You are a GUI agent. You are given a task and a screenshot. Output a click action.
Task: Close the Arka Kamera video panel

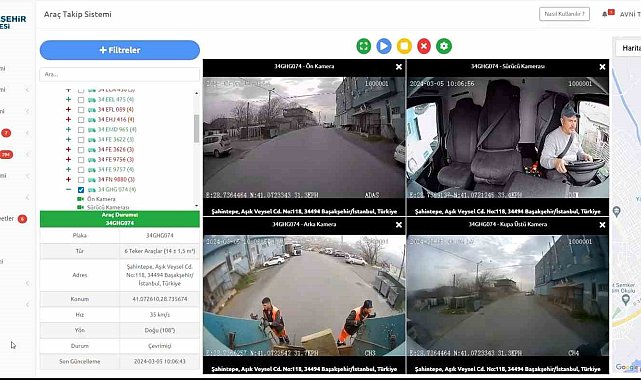point(399,225)
